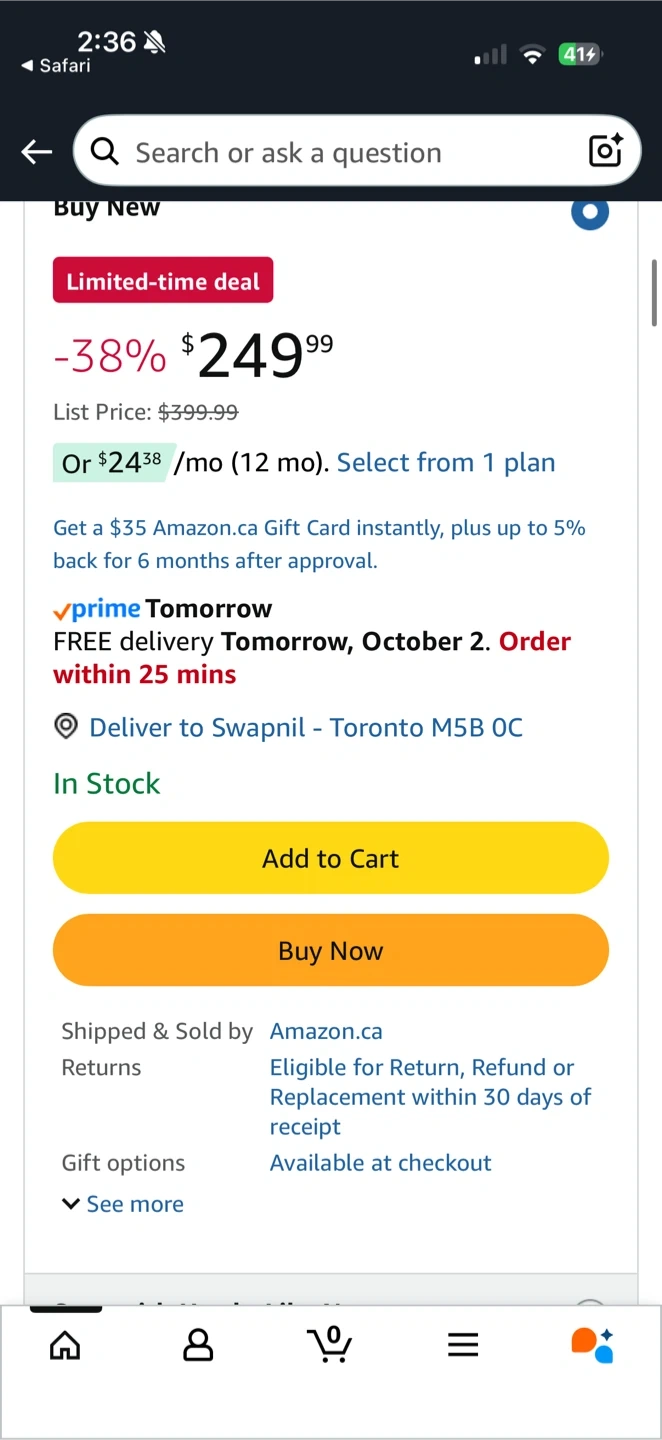The height and width of the screenshot is (1440, 662).
Task: Go to Home tab icon
Action: click(x=65, y=1345)
